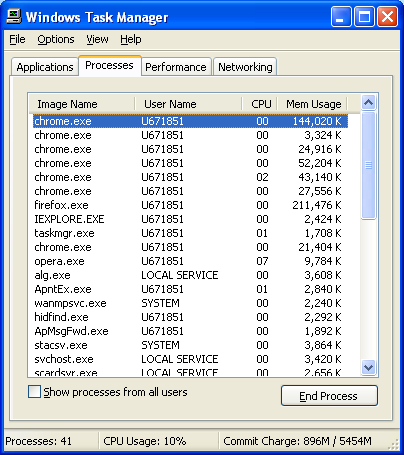Select the ApMsgFwd.exe process
The width and height of the screenshot is (404, 455).
[x=190, y=331]
